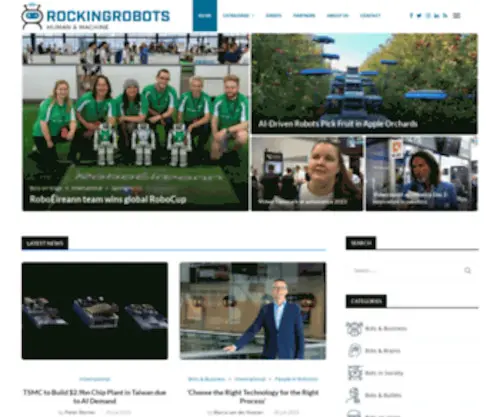Open the Contact navigation item
The width and height of the screenshot is (500, 417).
[370, 16]
